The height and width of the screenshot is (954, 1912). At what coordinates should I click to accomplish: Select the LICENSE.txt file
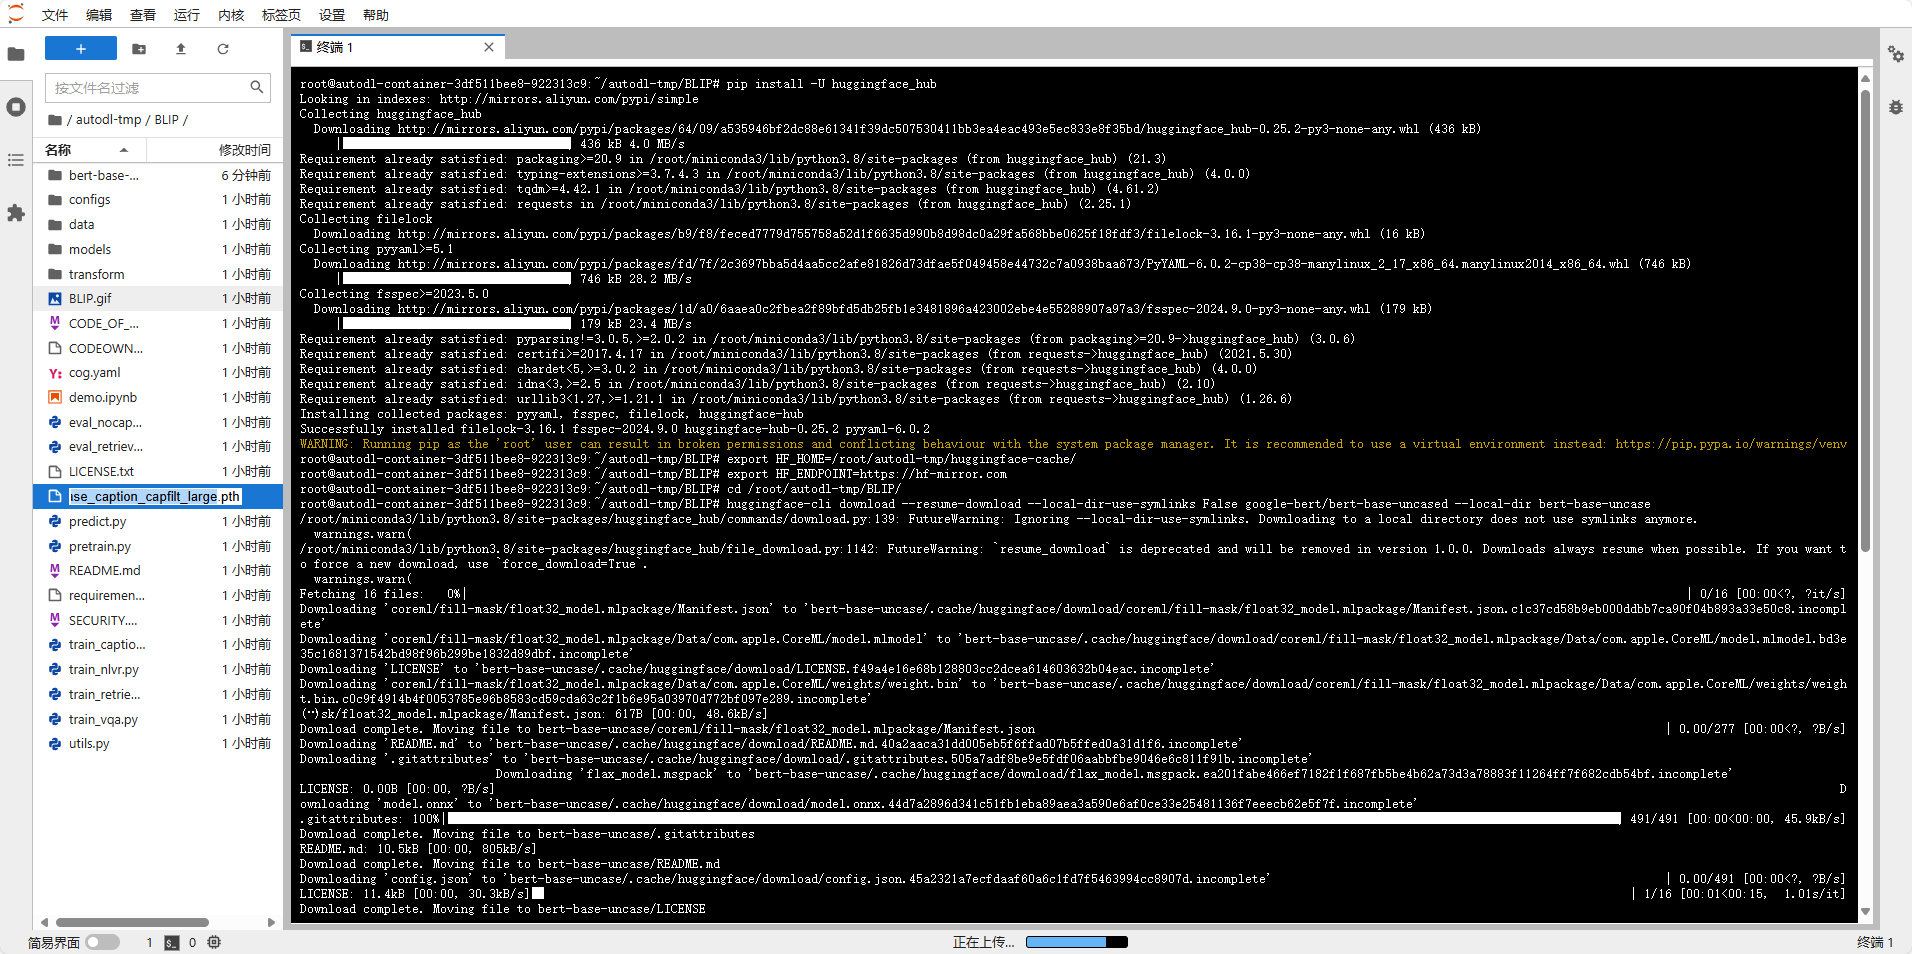pos(160,471)
